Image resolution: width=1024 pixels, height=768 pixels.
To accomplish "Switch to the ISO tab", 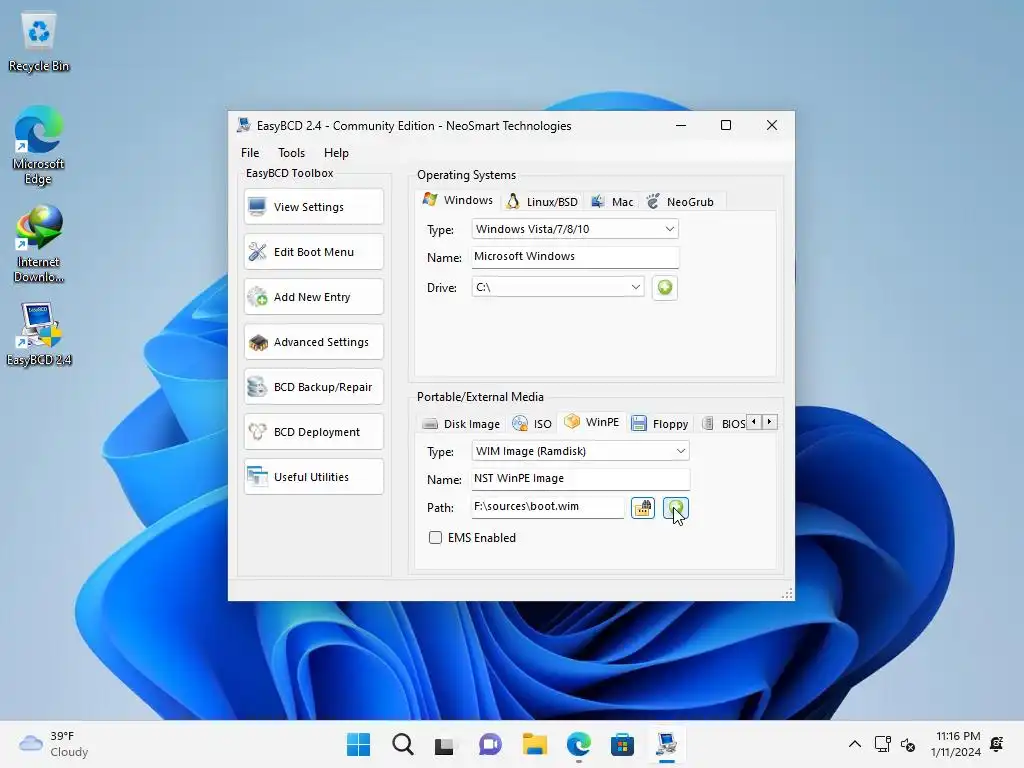I will point(532,424).
